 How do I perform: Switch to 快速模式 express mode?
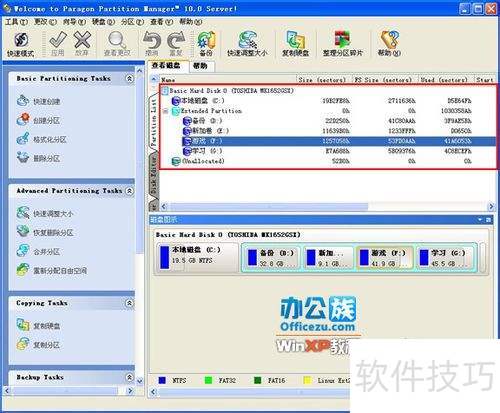(21, 44)
